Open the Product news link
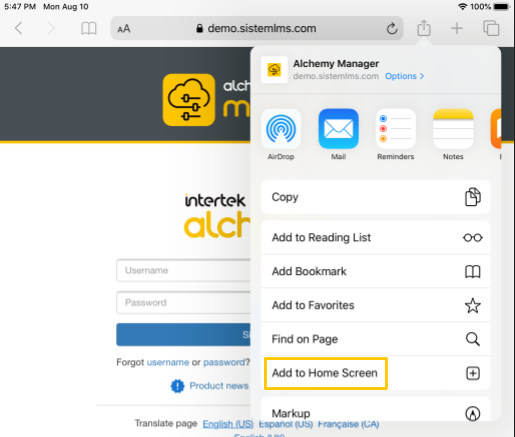This screenshot has height=437, width=515. tap(219, 386)
